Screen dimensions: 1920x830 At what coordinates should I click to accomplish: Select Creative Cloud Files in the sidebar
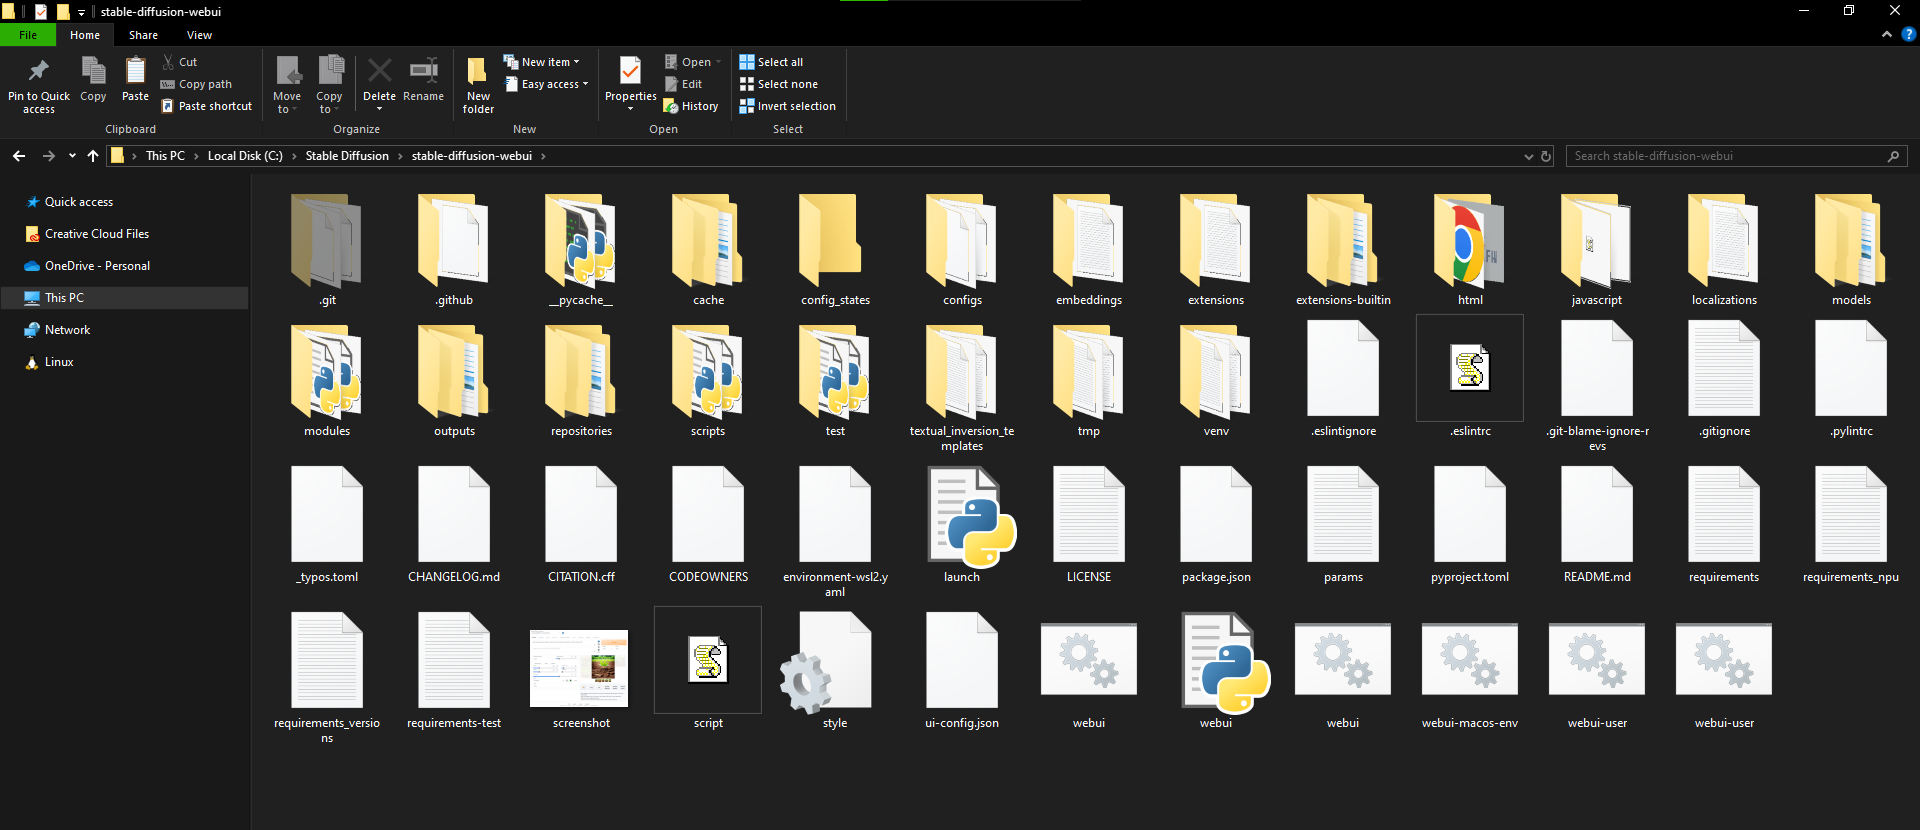97,234
